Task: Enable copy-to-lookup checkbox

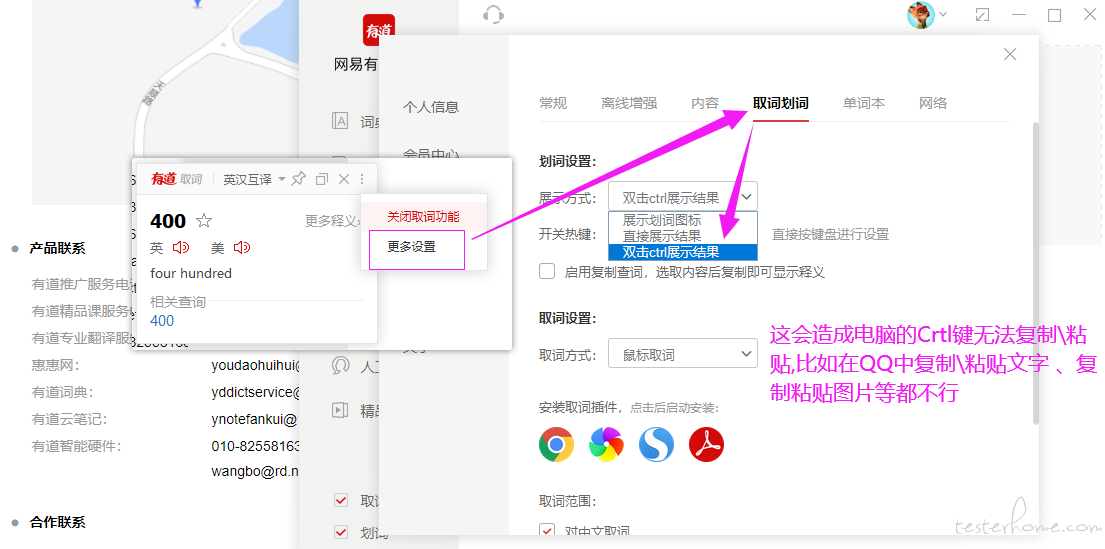Action: coord(547,271)
